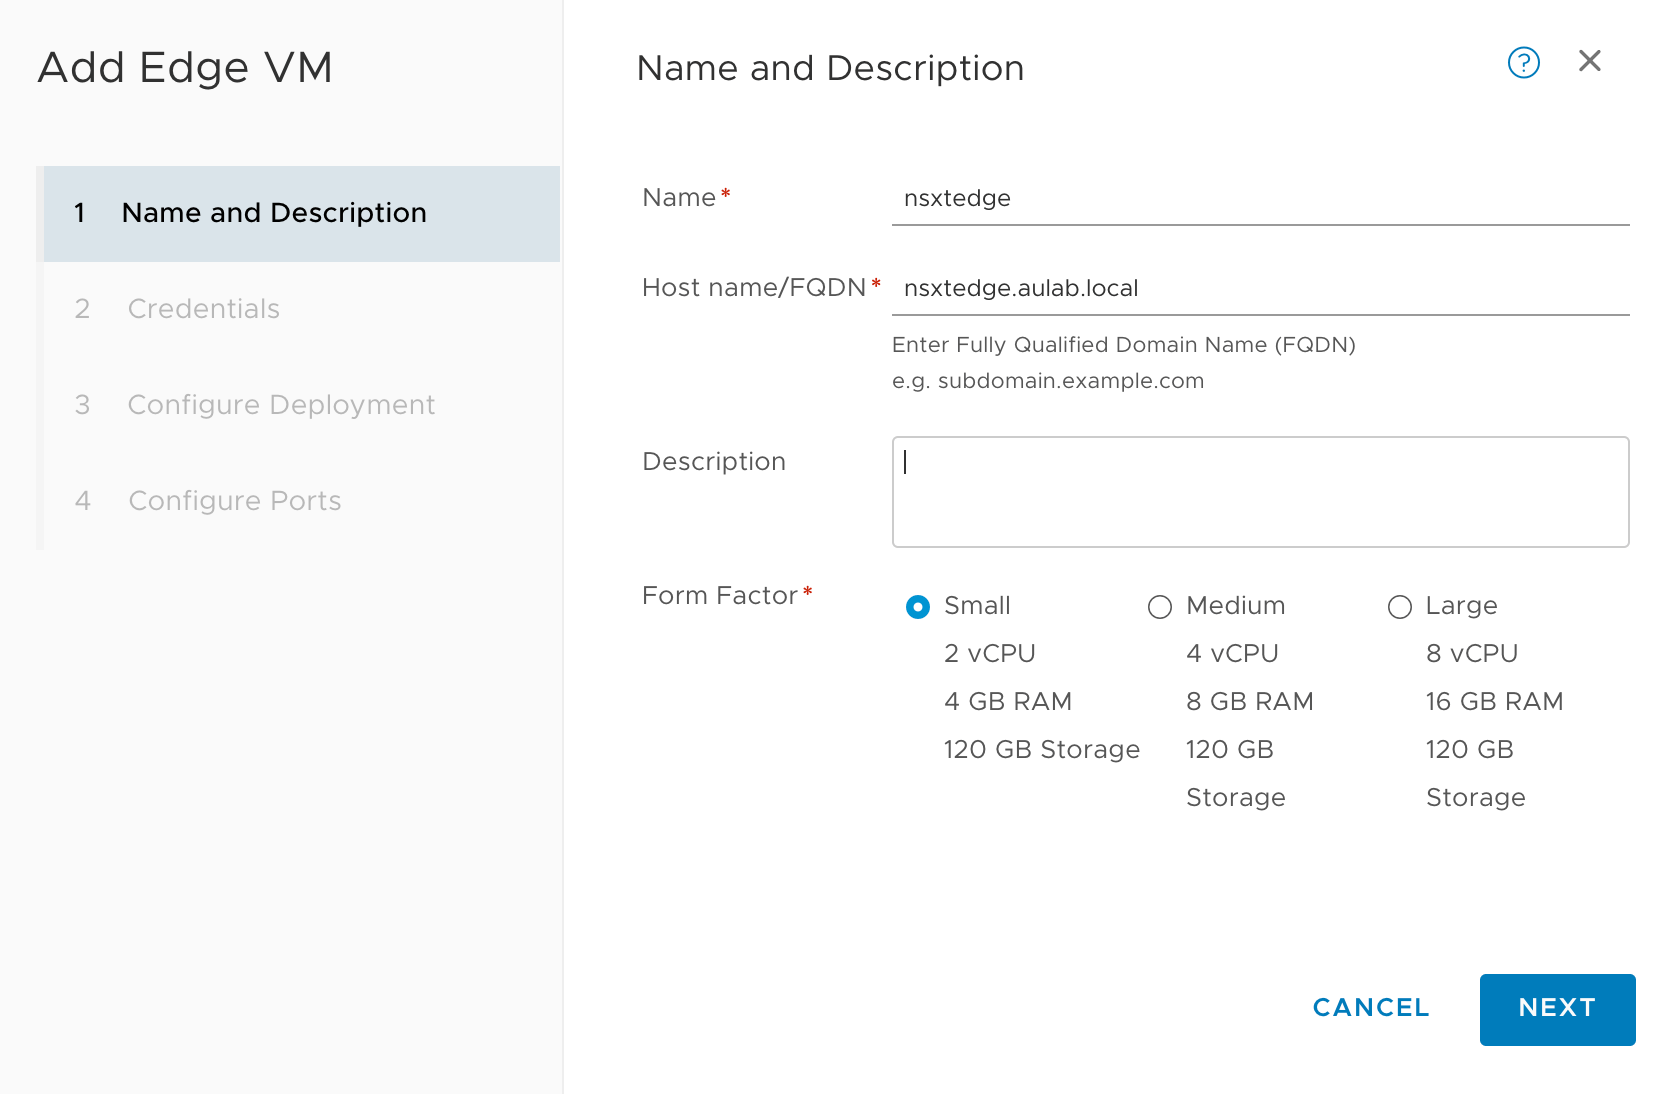Click the Description field label
The image size is (1672, 1094).
coord(713,462)
